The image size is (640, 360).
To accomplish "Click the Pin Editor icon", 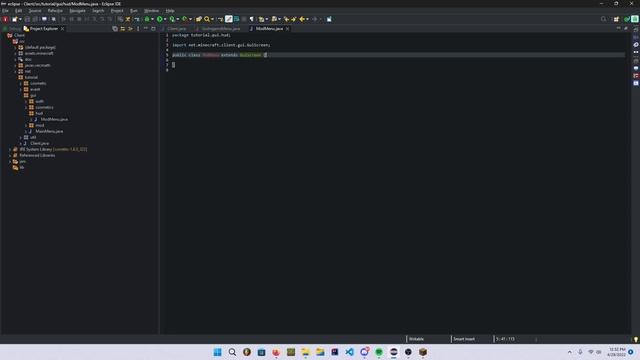I will click(x=329, y=19).
